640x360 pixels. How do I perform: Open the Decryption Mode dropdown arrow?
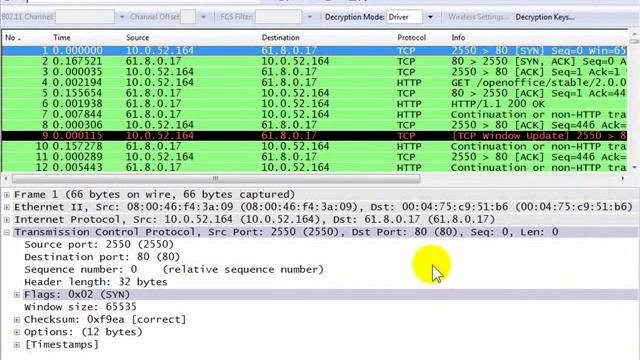coord(430,17)
